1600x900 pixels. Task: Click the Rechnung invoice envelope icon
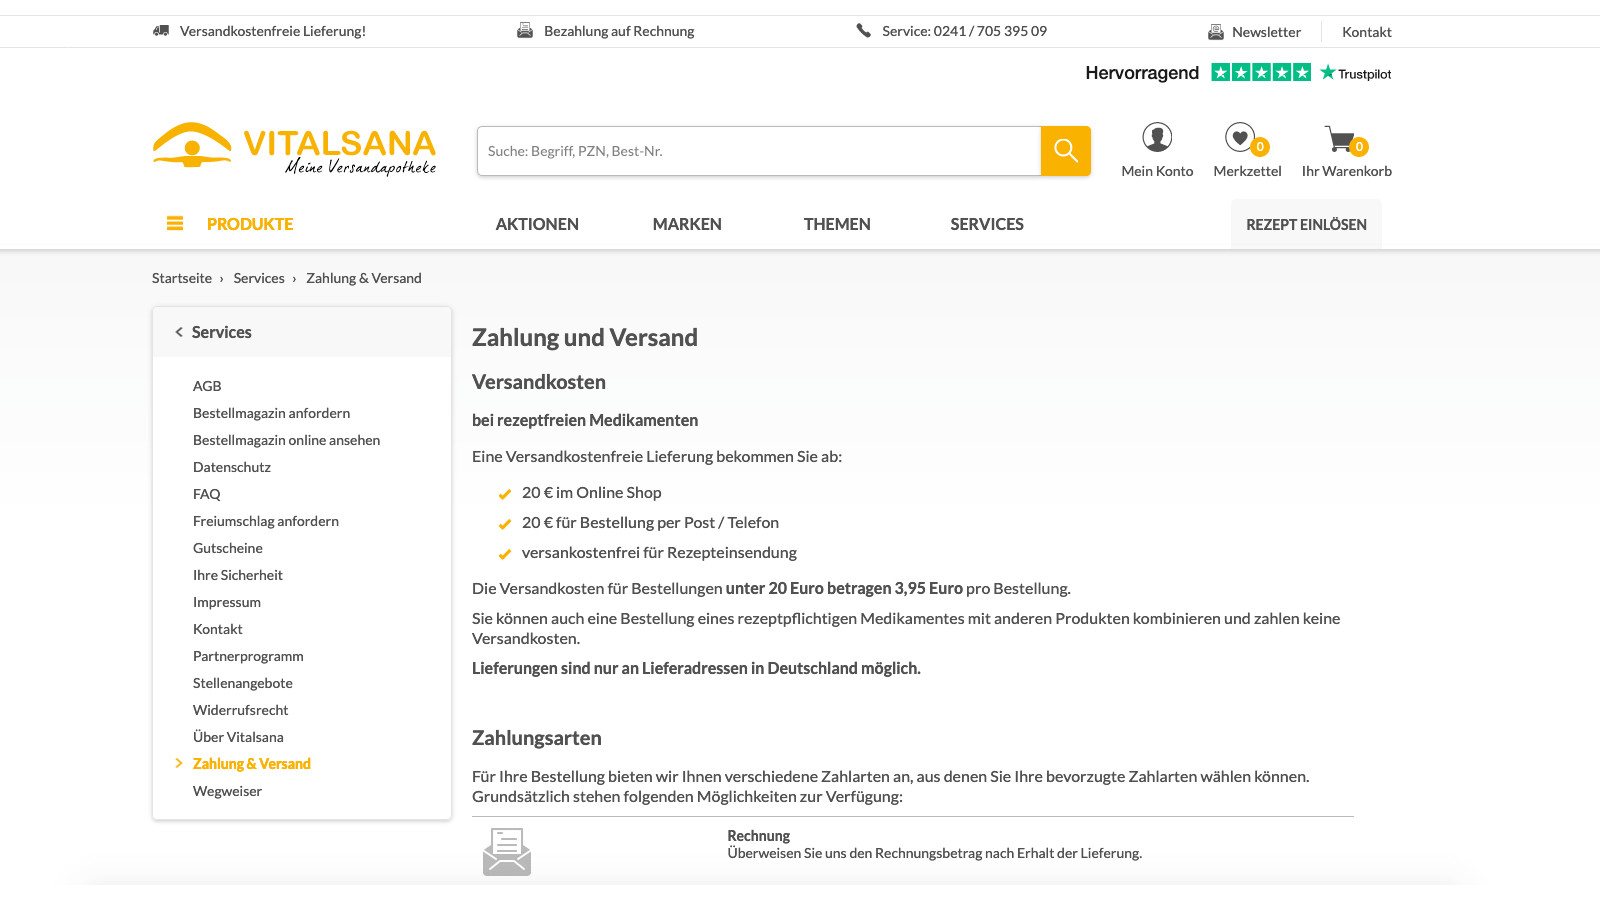pyautogui.click(x=507, y=852)
